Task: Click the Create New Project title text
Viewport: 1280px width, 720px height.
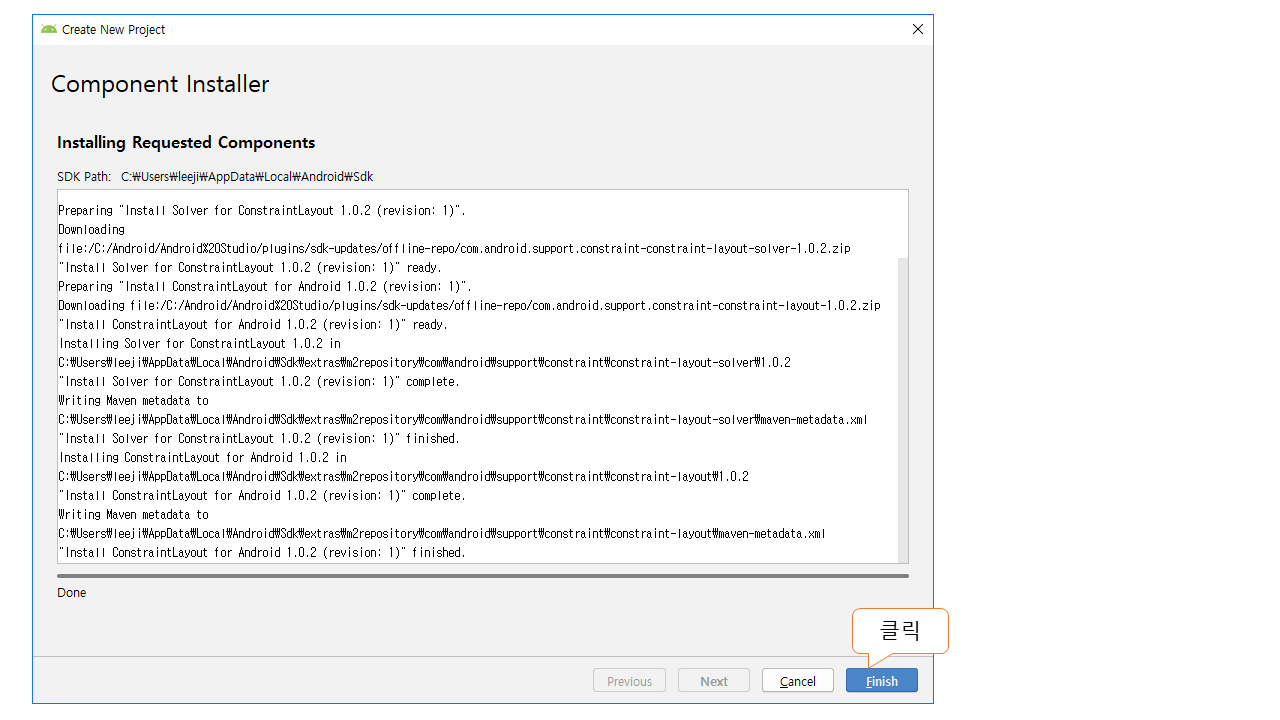Action: [x=113, y=30]
